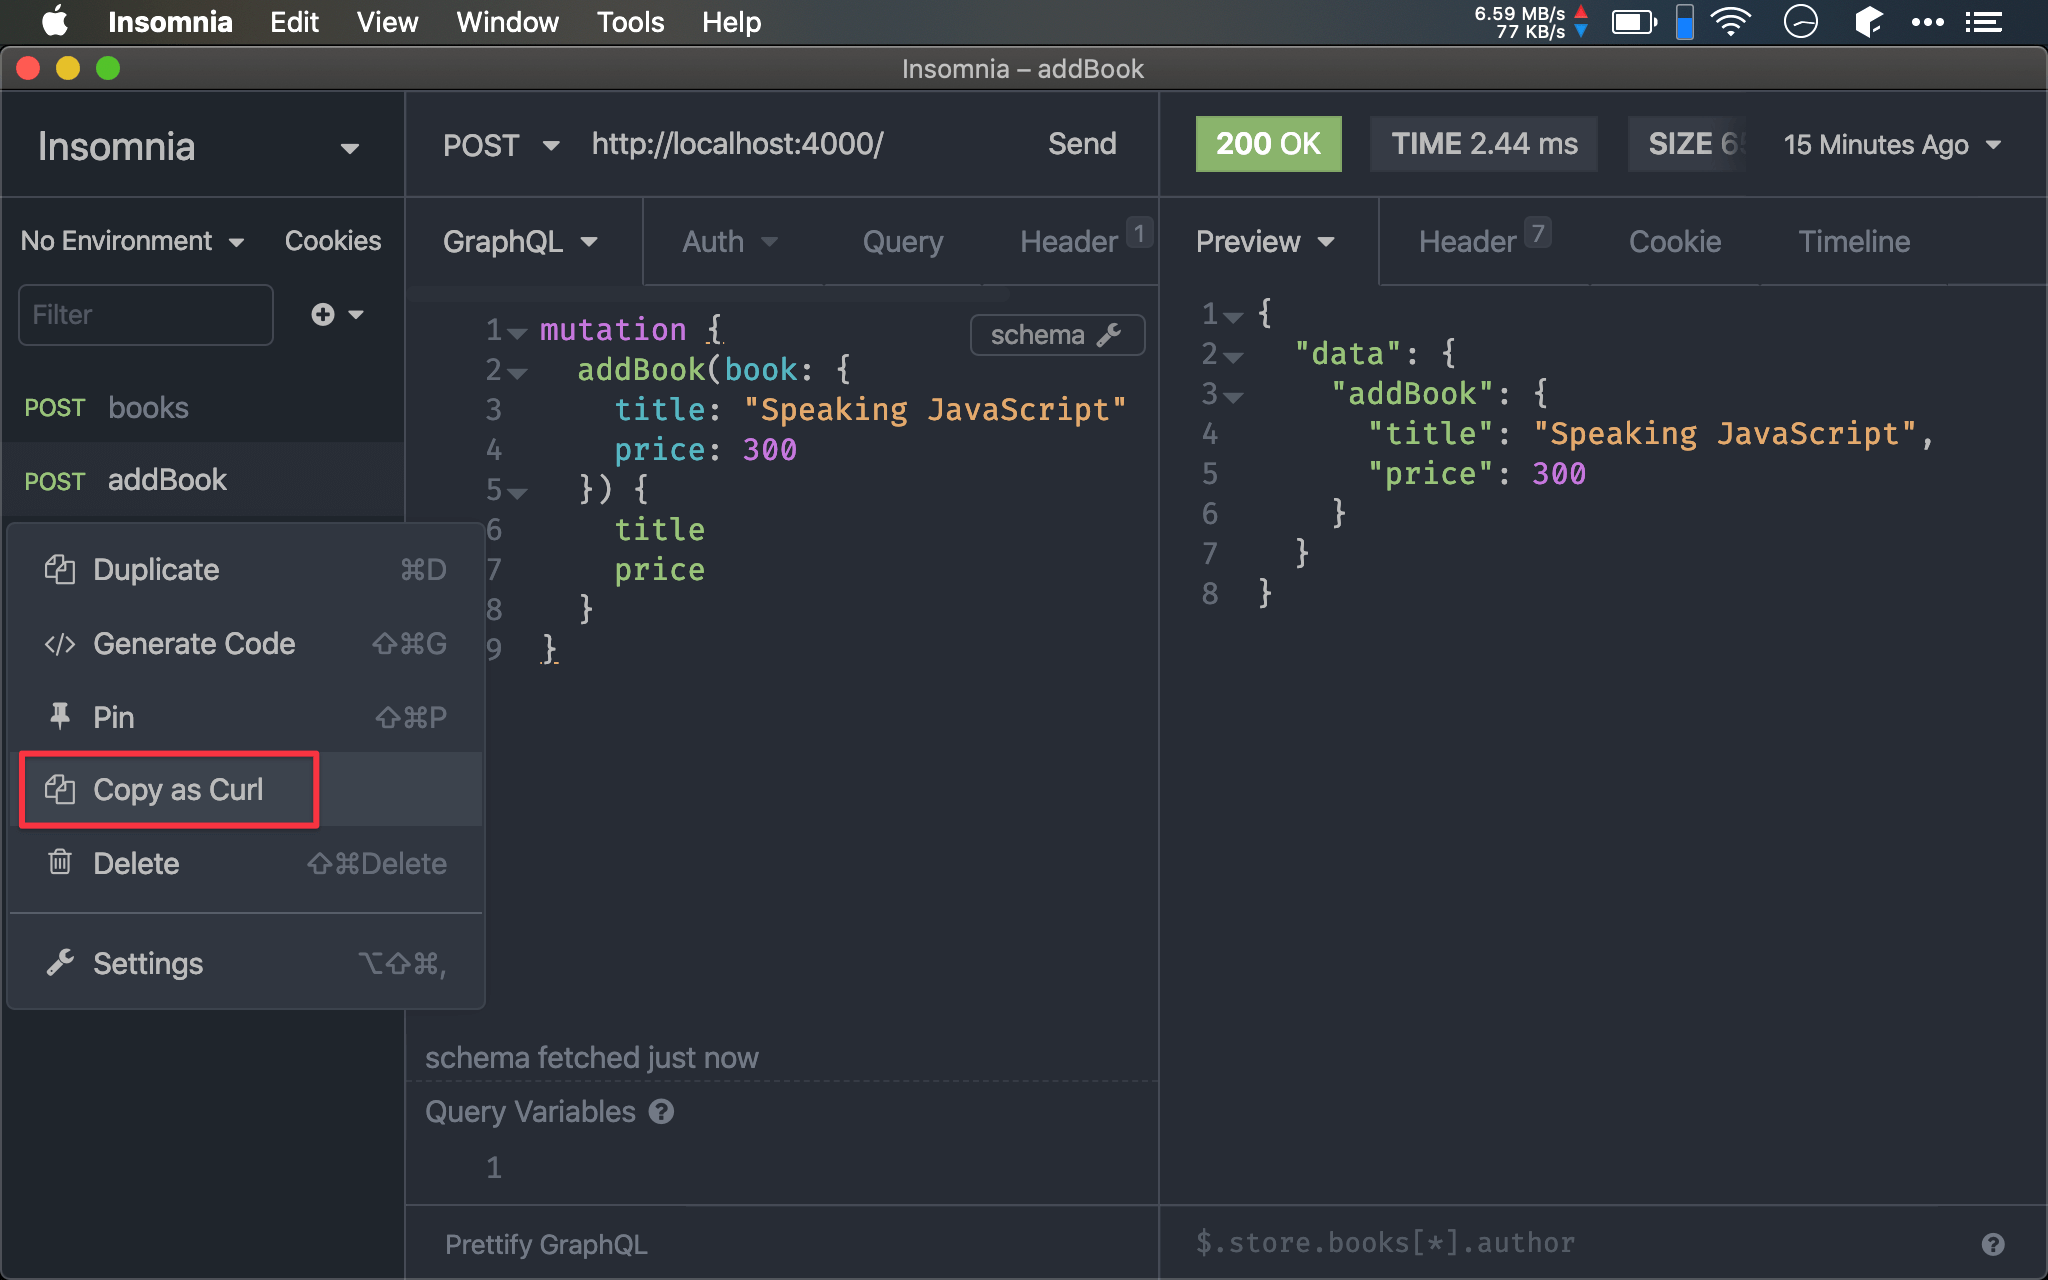The height and width of the screenshot is (1280, 2048).
Task: Click the TIME 2.44 ms tag
Action: pos(1484,144)
